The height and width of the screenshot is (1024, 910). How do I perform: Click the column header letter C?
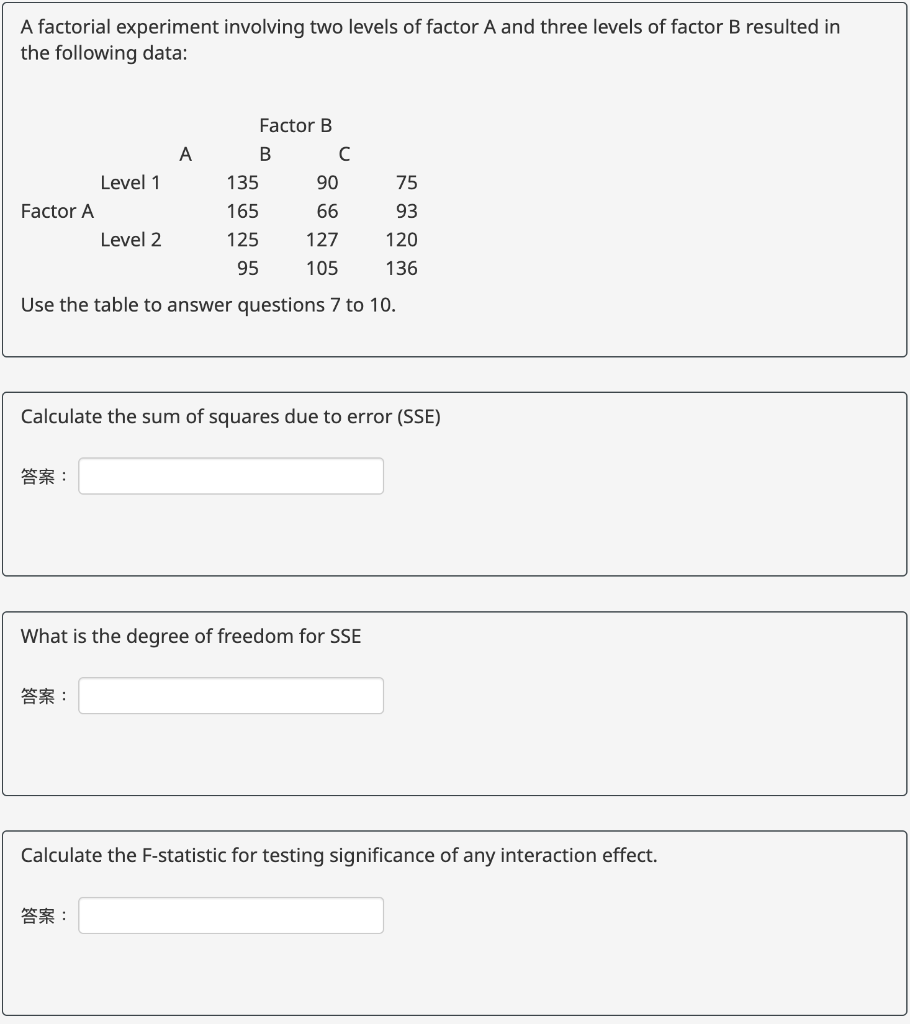point(343,154)
